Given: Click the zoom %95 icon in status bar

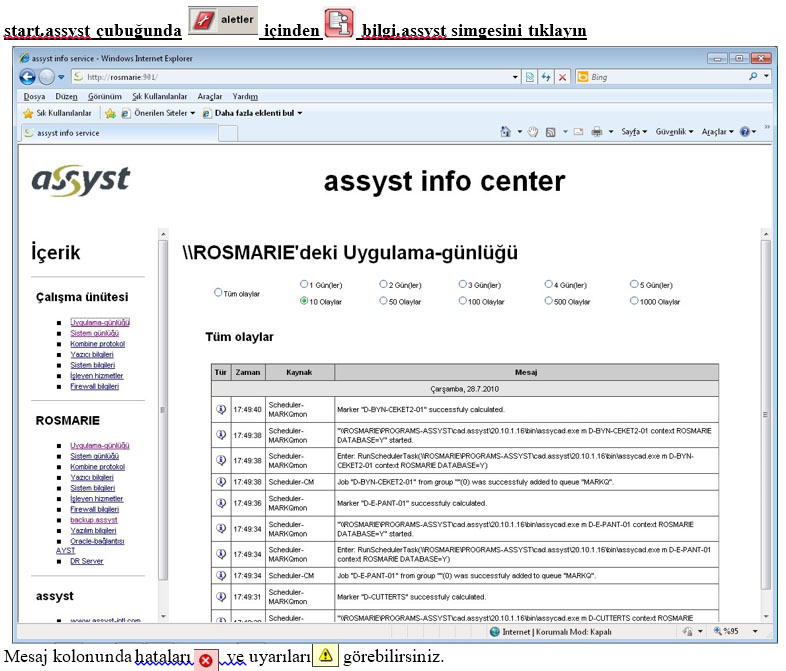Looking at the screenshot, I should (717, 631).
